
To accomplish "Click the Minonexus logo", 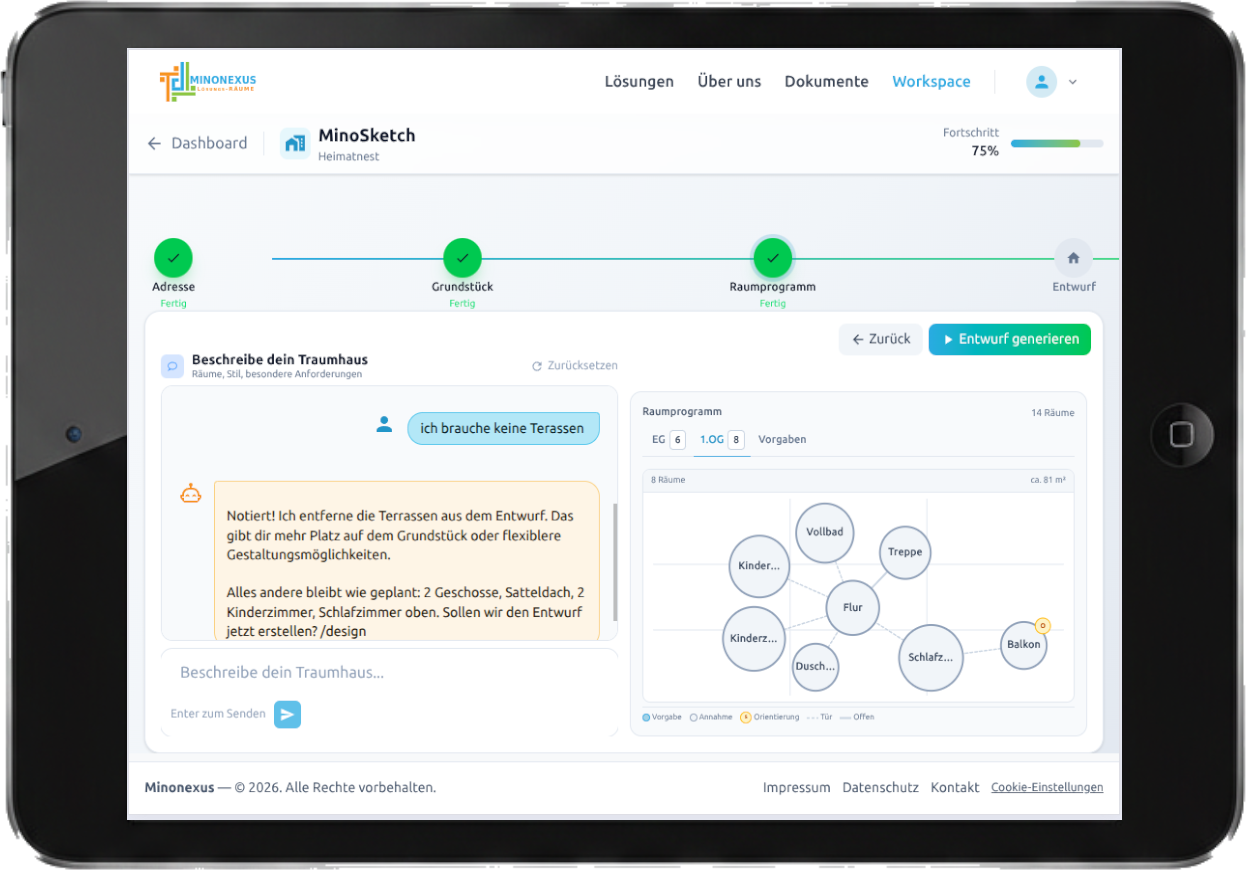I will (207, 82).
